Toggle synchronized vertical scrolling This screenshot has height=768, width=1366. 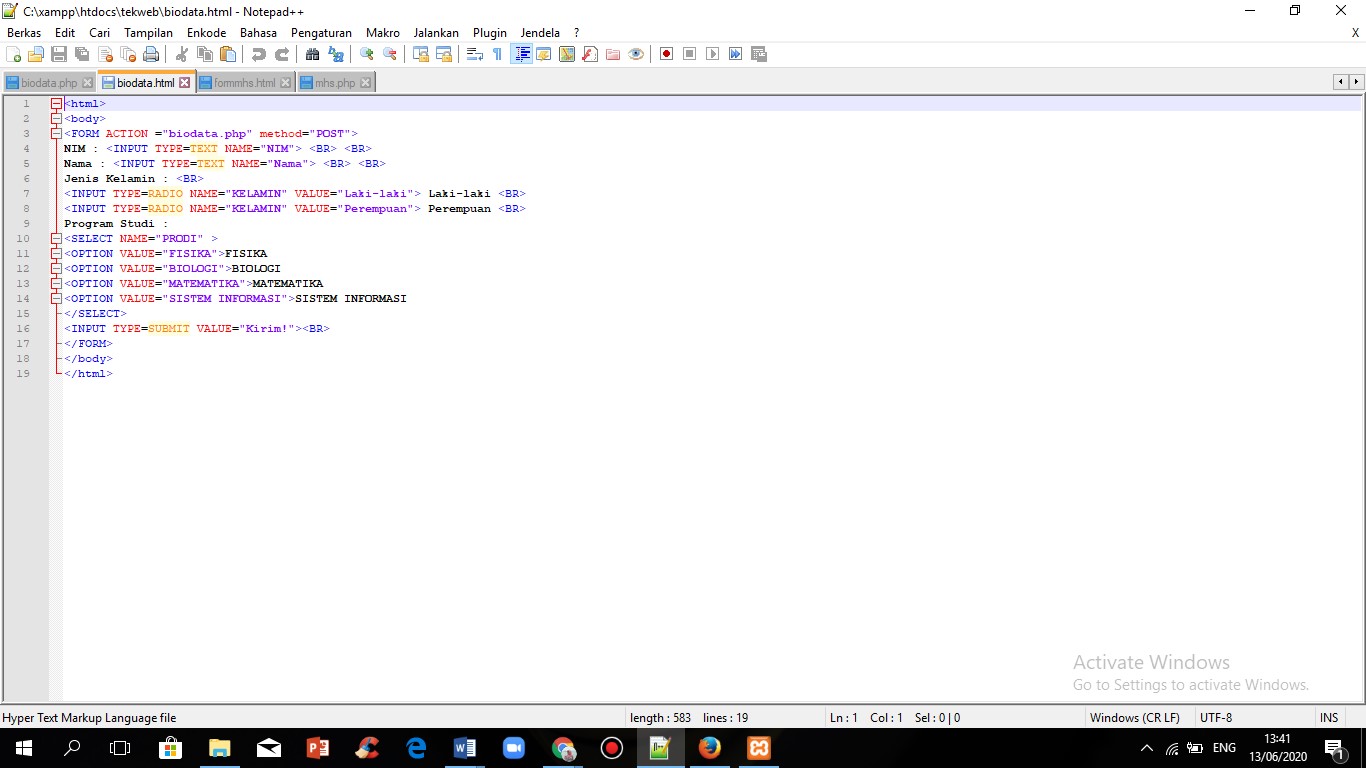[421, 54]
